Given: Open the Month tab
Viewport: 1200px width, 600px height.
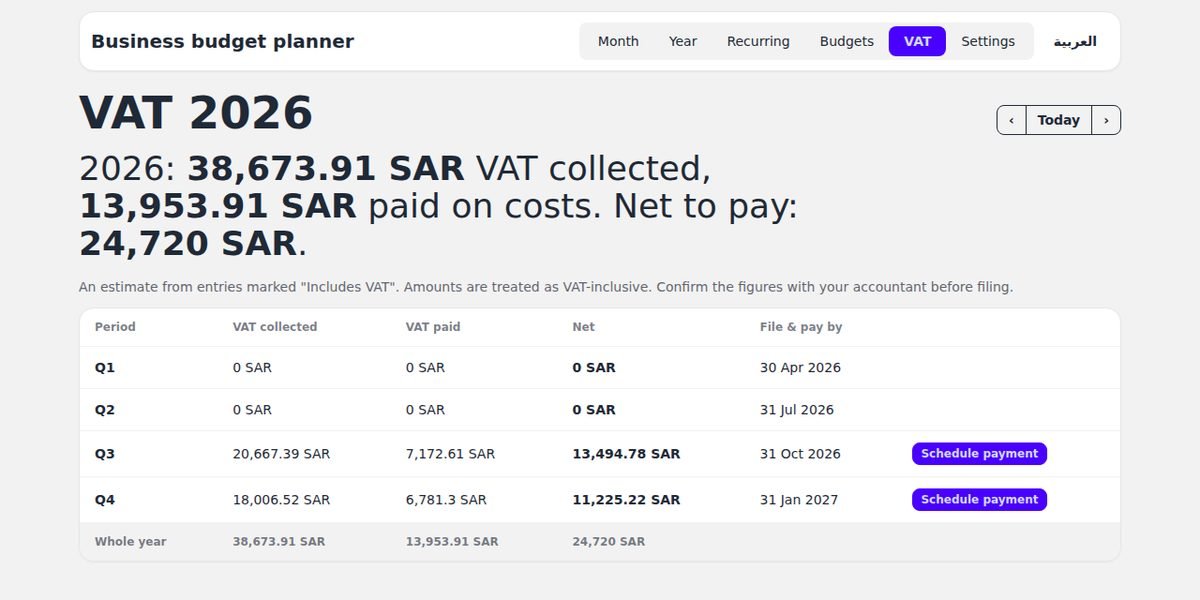Looking at the screenshot, I should coord(618,41).
